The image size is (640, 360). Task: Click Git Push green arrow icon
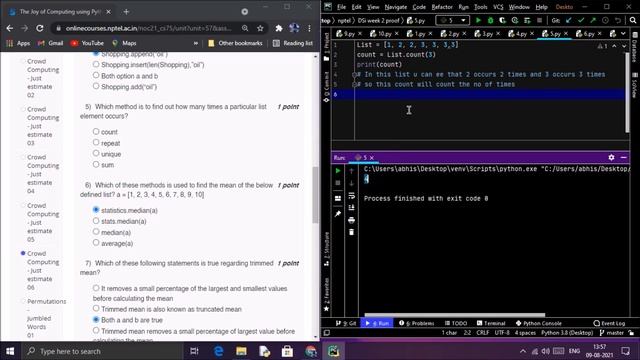593,20
